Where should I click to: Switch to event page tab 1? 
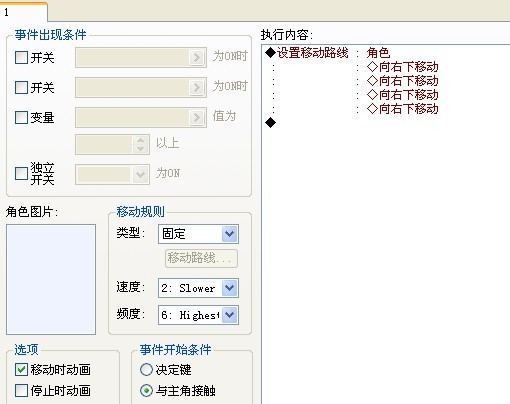(23, 12)
